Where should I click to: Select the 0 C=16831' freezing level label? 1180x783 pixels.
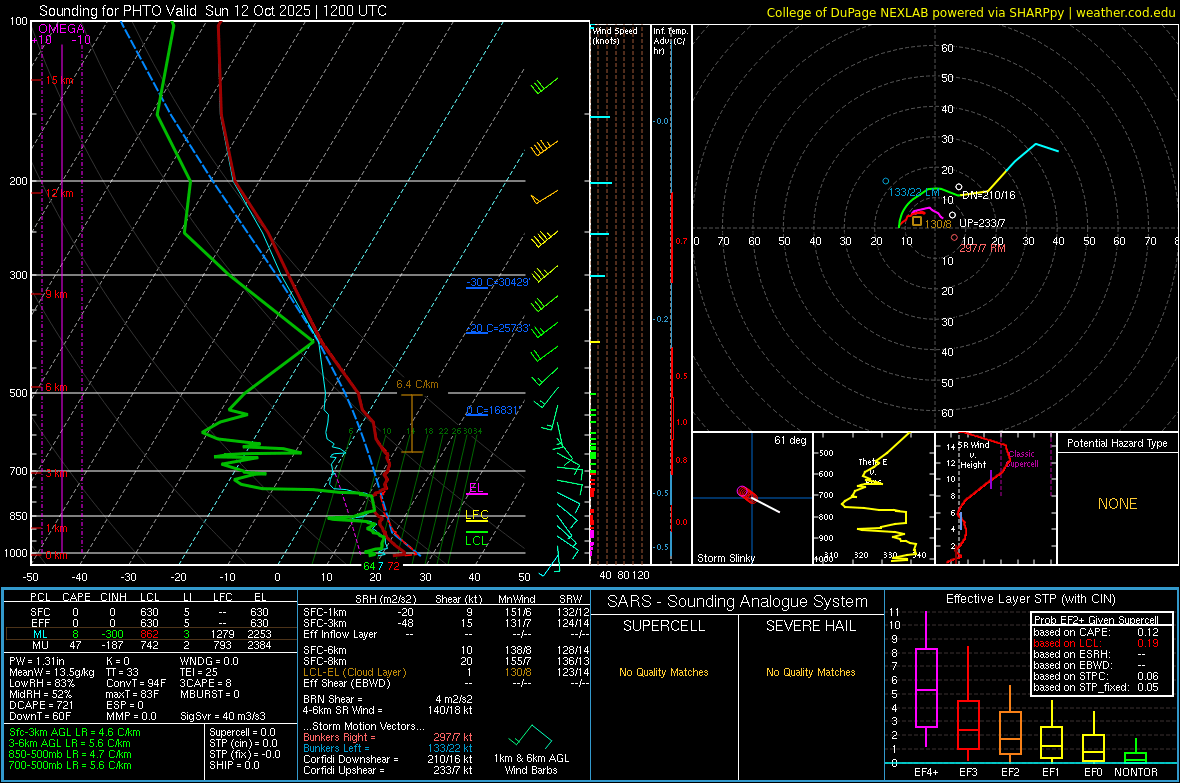[x=493, y=410]
